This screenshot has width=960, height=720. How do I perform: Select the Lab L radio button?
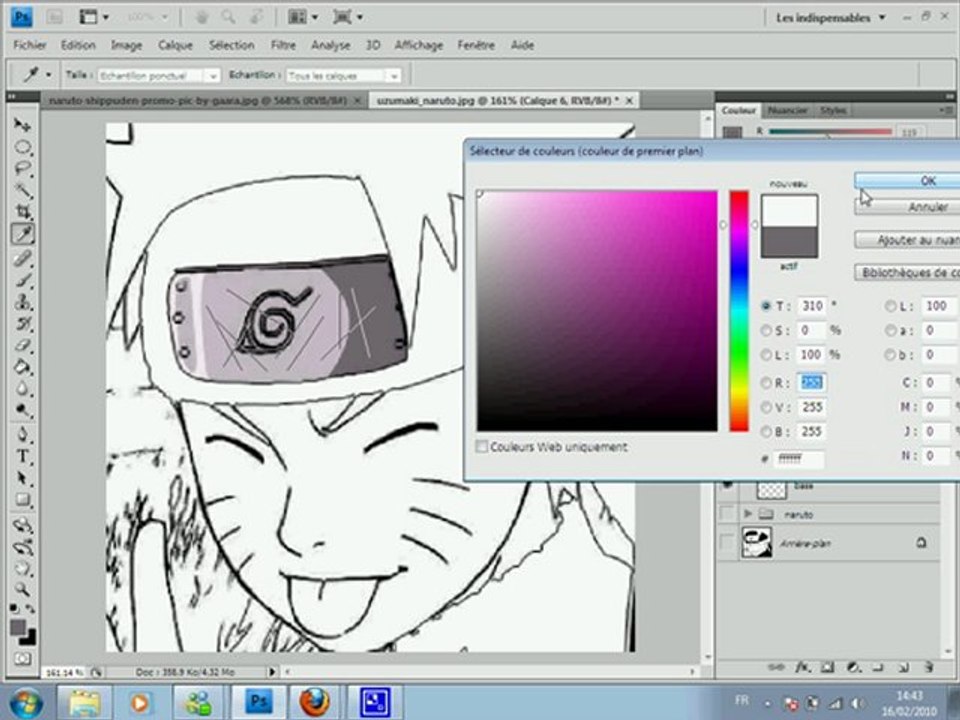point(890,306)
